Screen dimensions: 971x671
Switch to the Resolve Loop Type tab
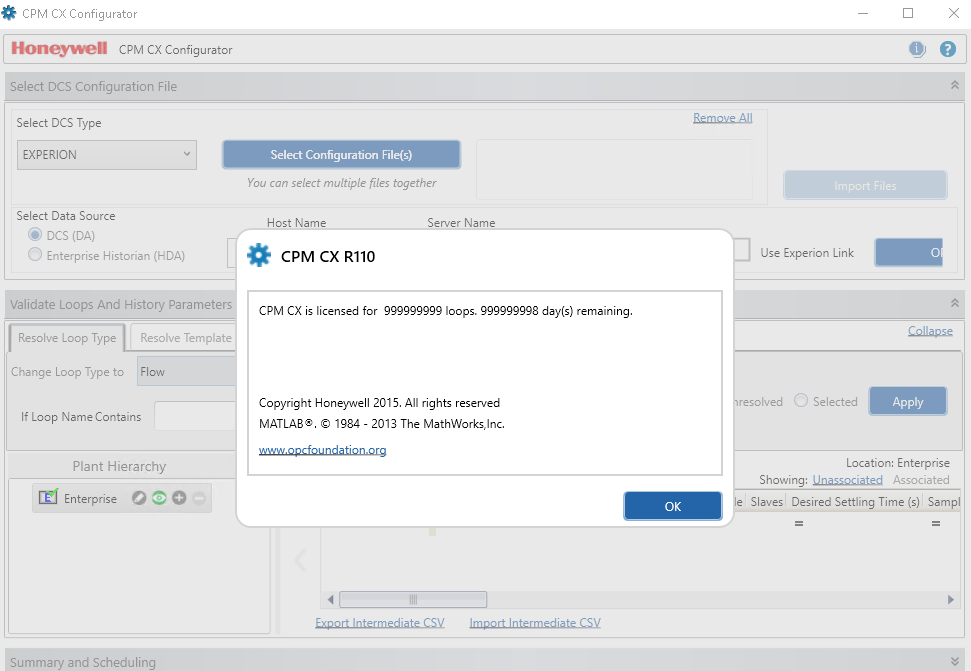[67, 337]
